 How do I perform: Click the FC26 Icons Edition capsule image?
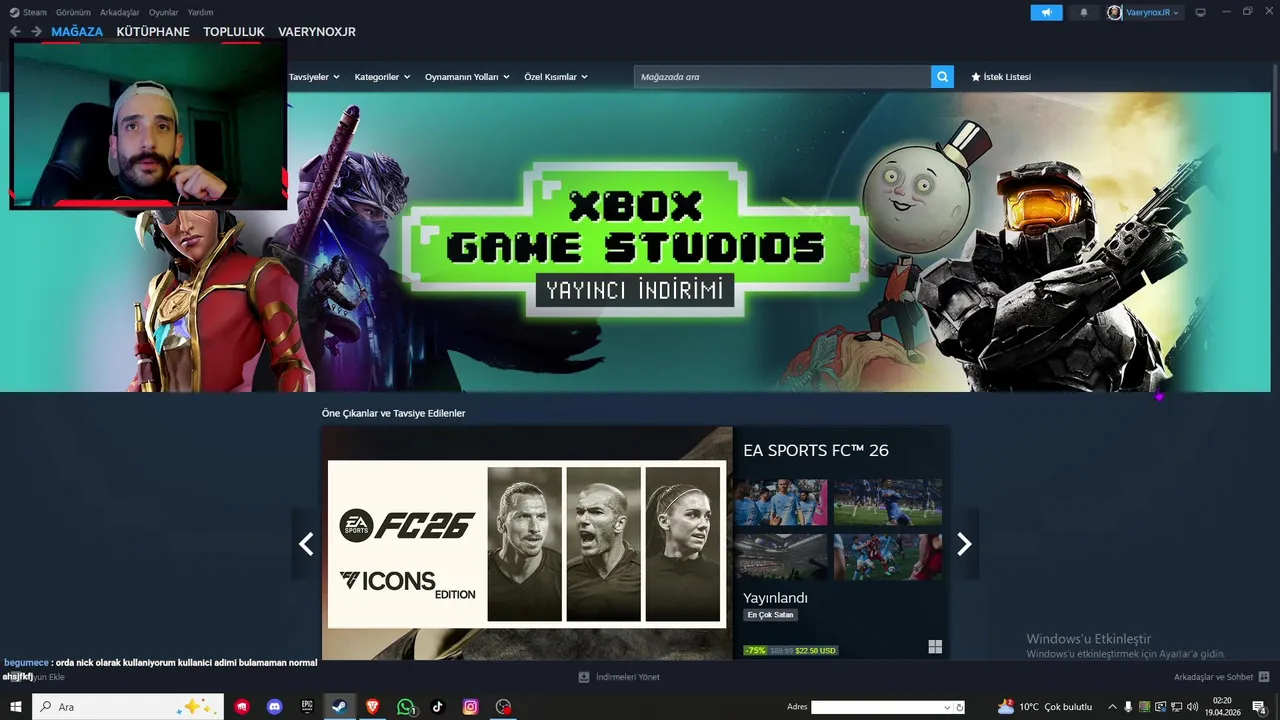pyautogui.click(x=527, y=544)
